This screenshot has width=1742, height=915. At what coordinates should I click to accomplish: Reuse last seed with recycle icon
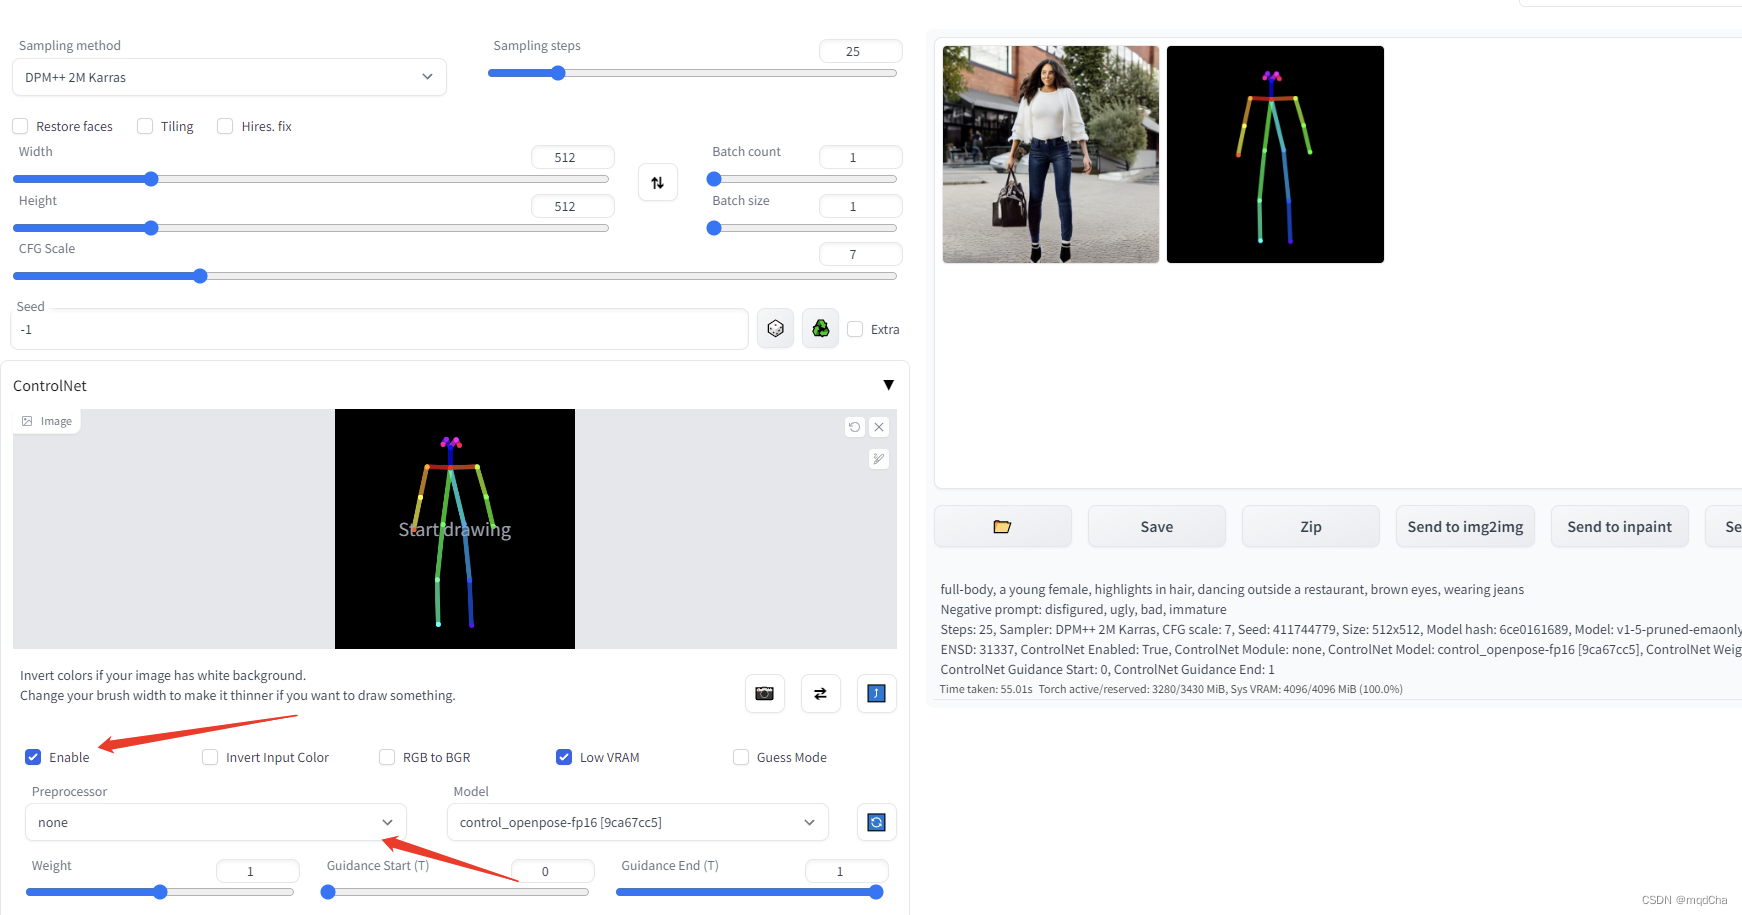[820, 328]
